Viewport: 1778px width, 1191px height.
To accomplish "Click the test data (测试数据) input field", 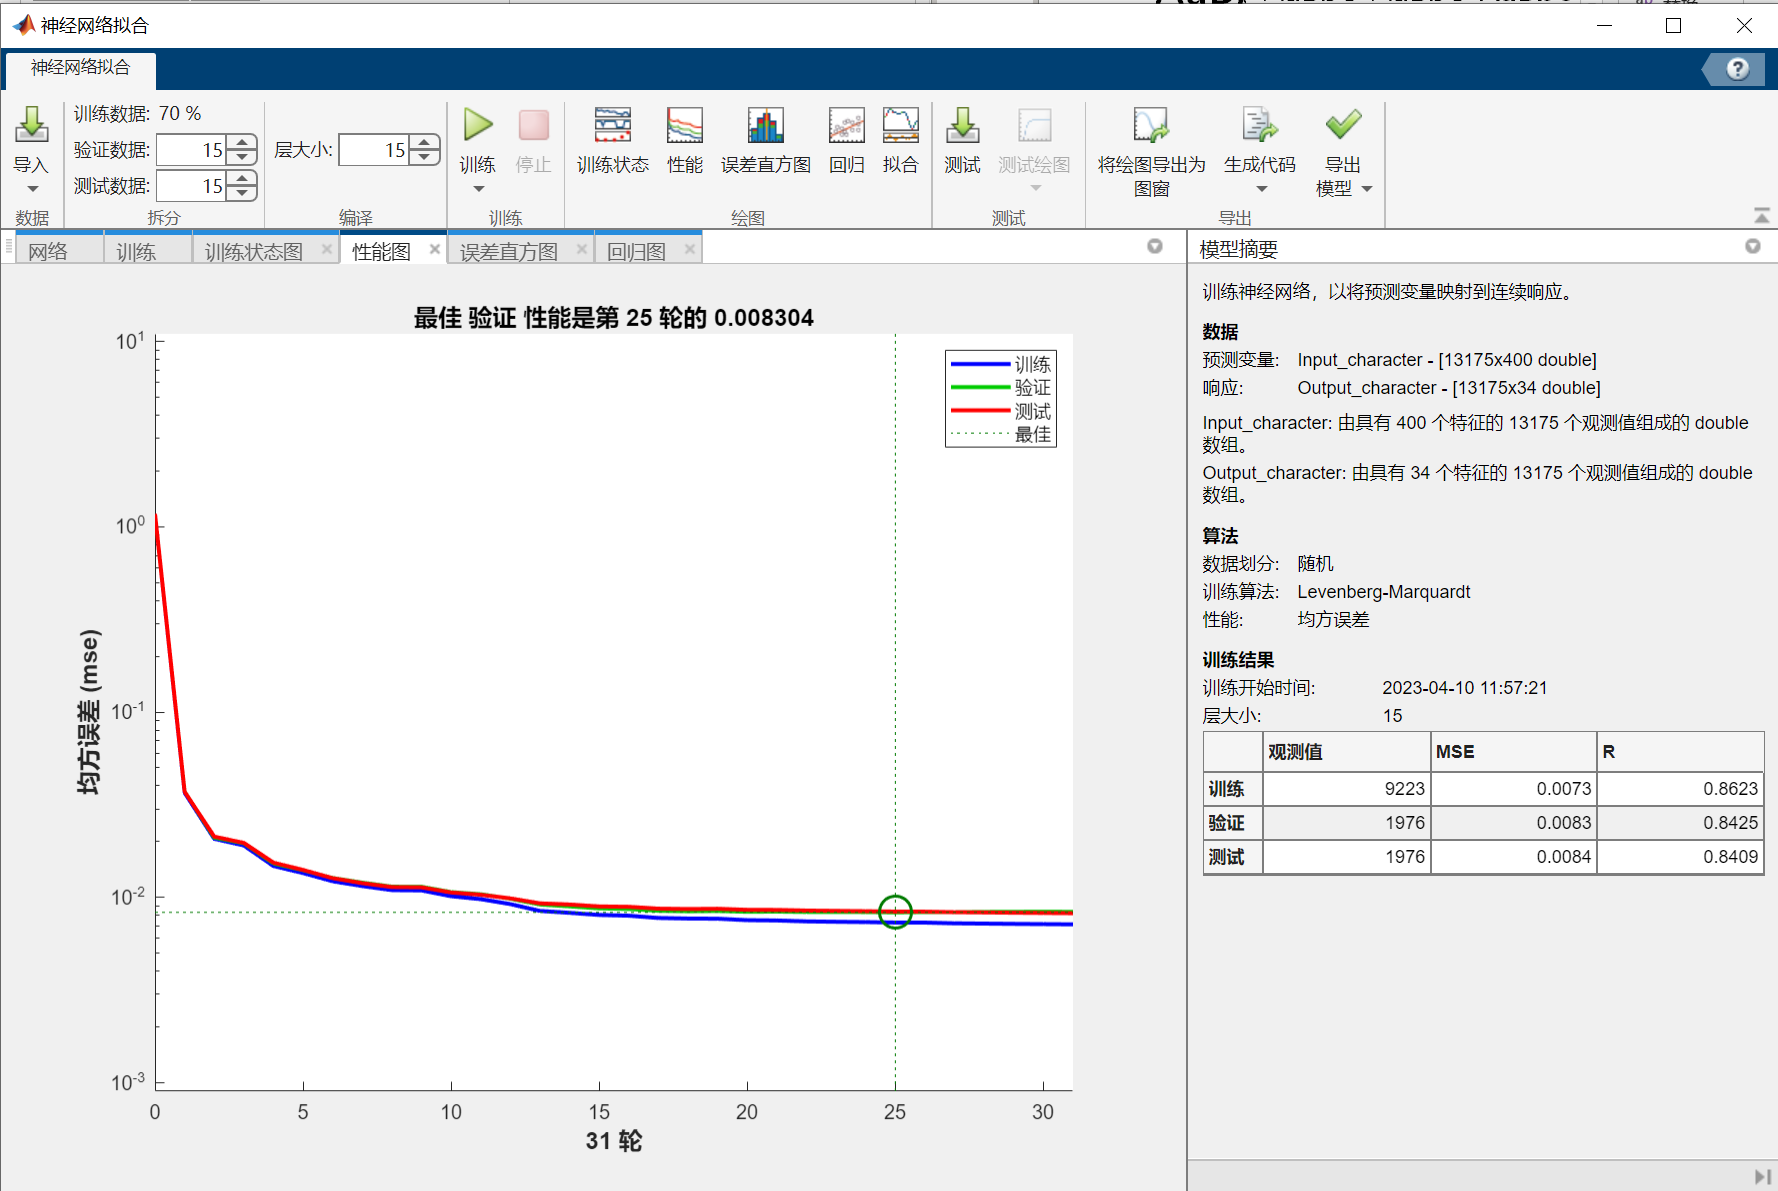I will 192,186.
